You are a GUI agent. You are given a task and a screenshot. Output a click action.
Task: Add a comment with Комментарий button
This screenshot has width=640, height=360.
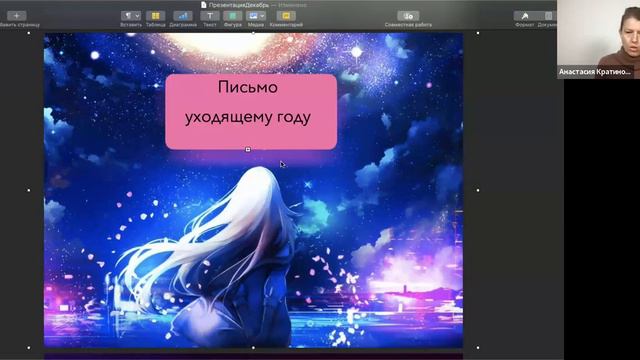coord(286,16)
